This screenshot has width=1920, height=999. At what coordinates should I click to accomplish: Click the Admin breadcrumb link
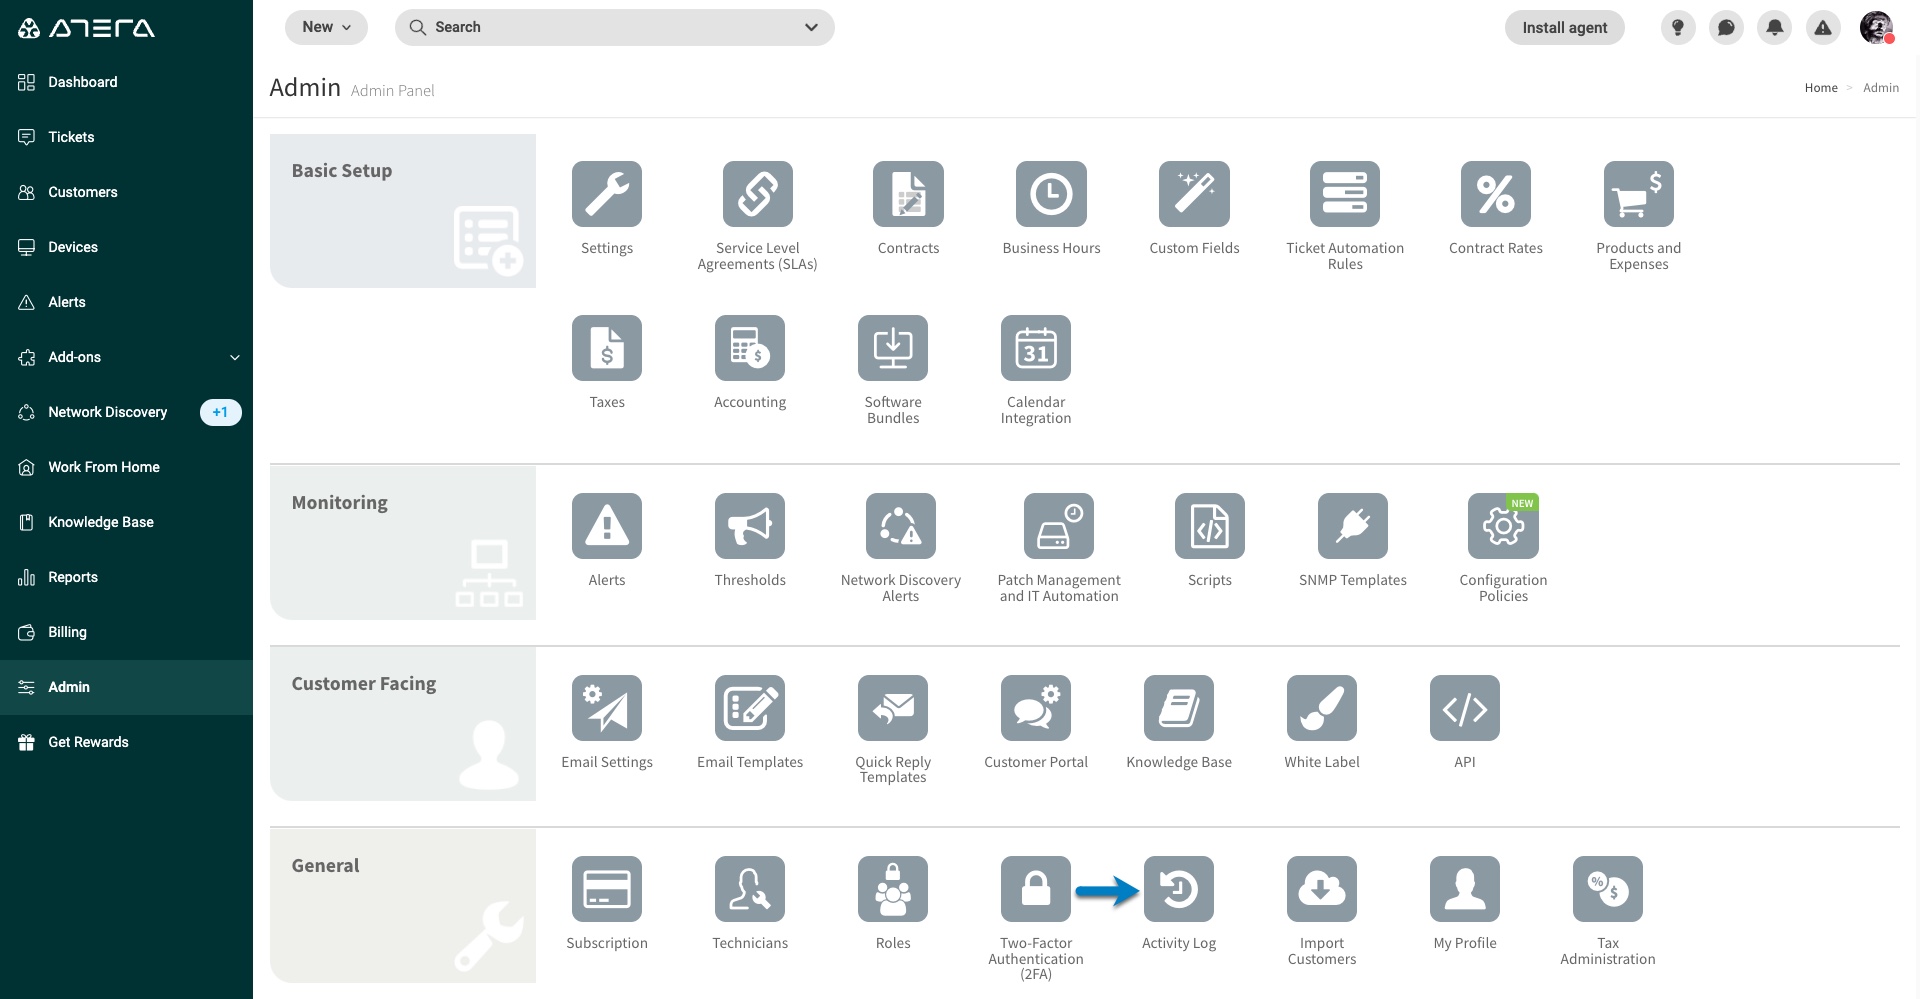click(x=1880, y=88)
